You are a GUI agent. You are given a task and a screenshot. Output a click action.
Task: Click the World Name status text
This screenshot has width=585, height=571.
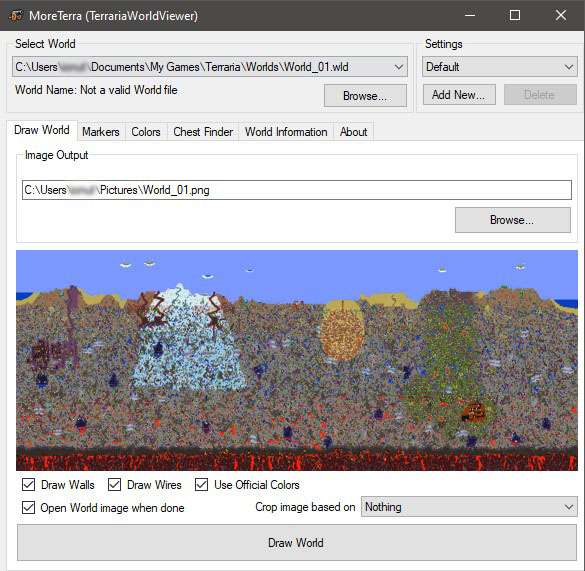96,90
